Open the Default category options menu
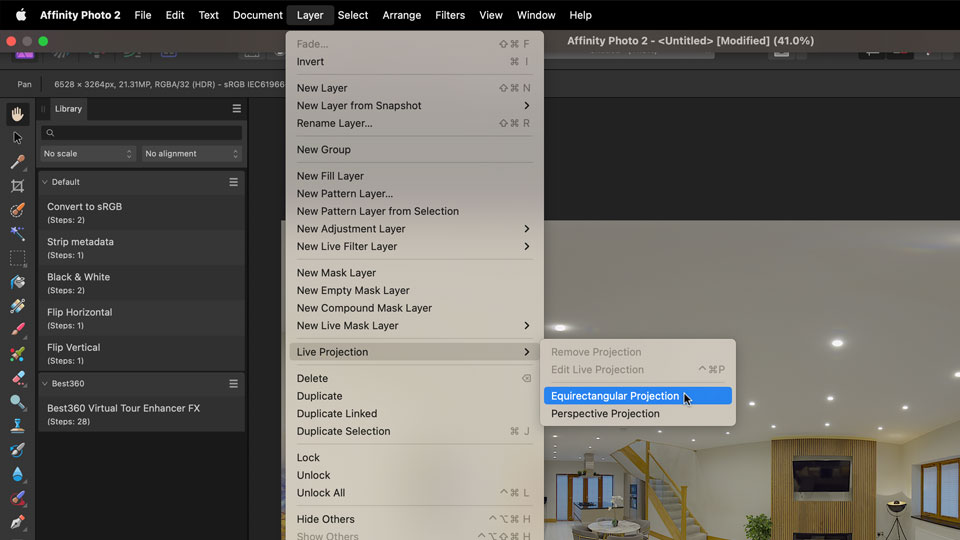The image size is (960, 540). point(233,182)
